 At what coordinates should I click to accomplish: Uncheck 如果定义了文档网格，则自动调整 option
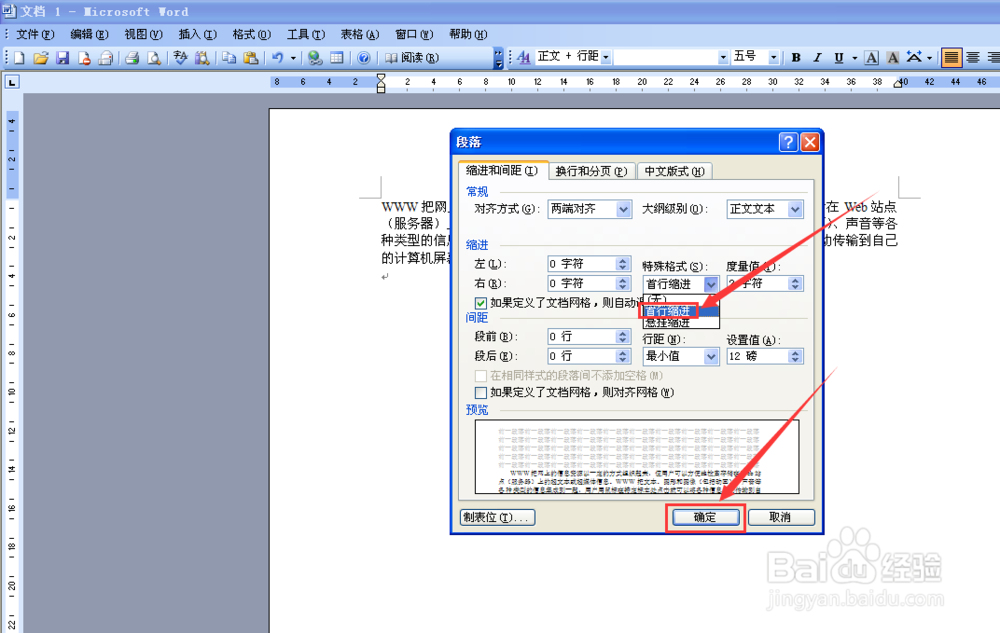coord(482,303)
